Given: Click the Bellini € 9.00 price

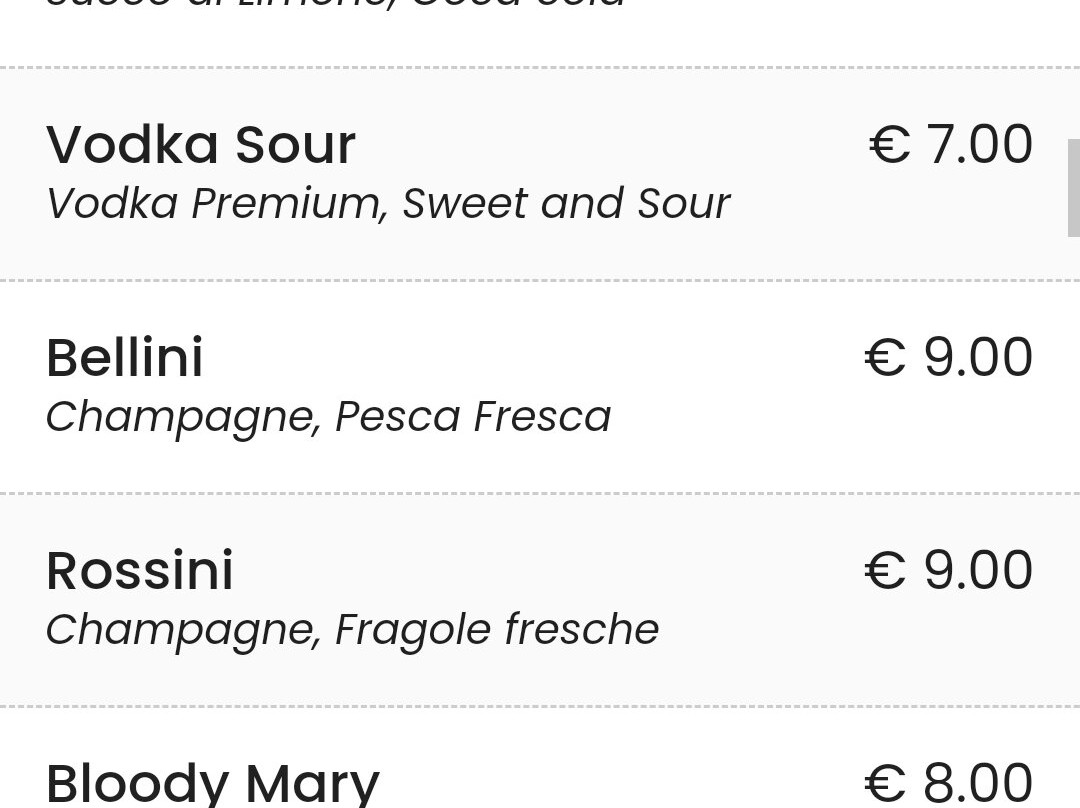Looking at the screenshot, I should point(948,357).
